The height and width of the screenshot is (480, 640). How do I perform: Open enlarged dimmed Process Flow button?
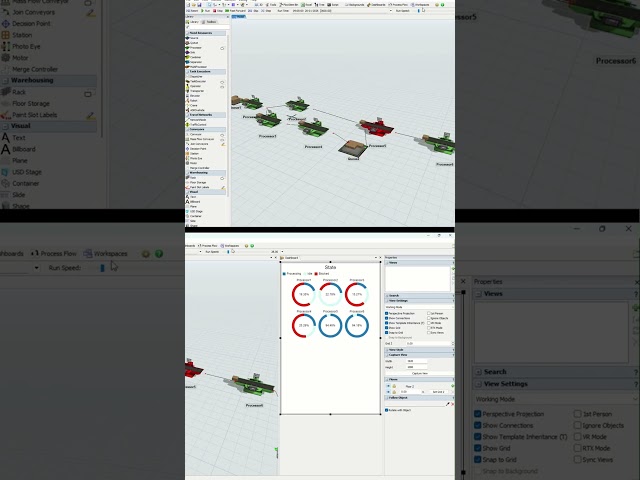point(54,253)
